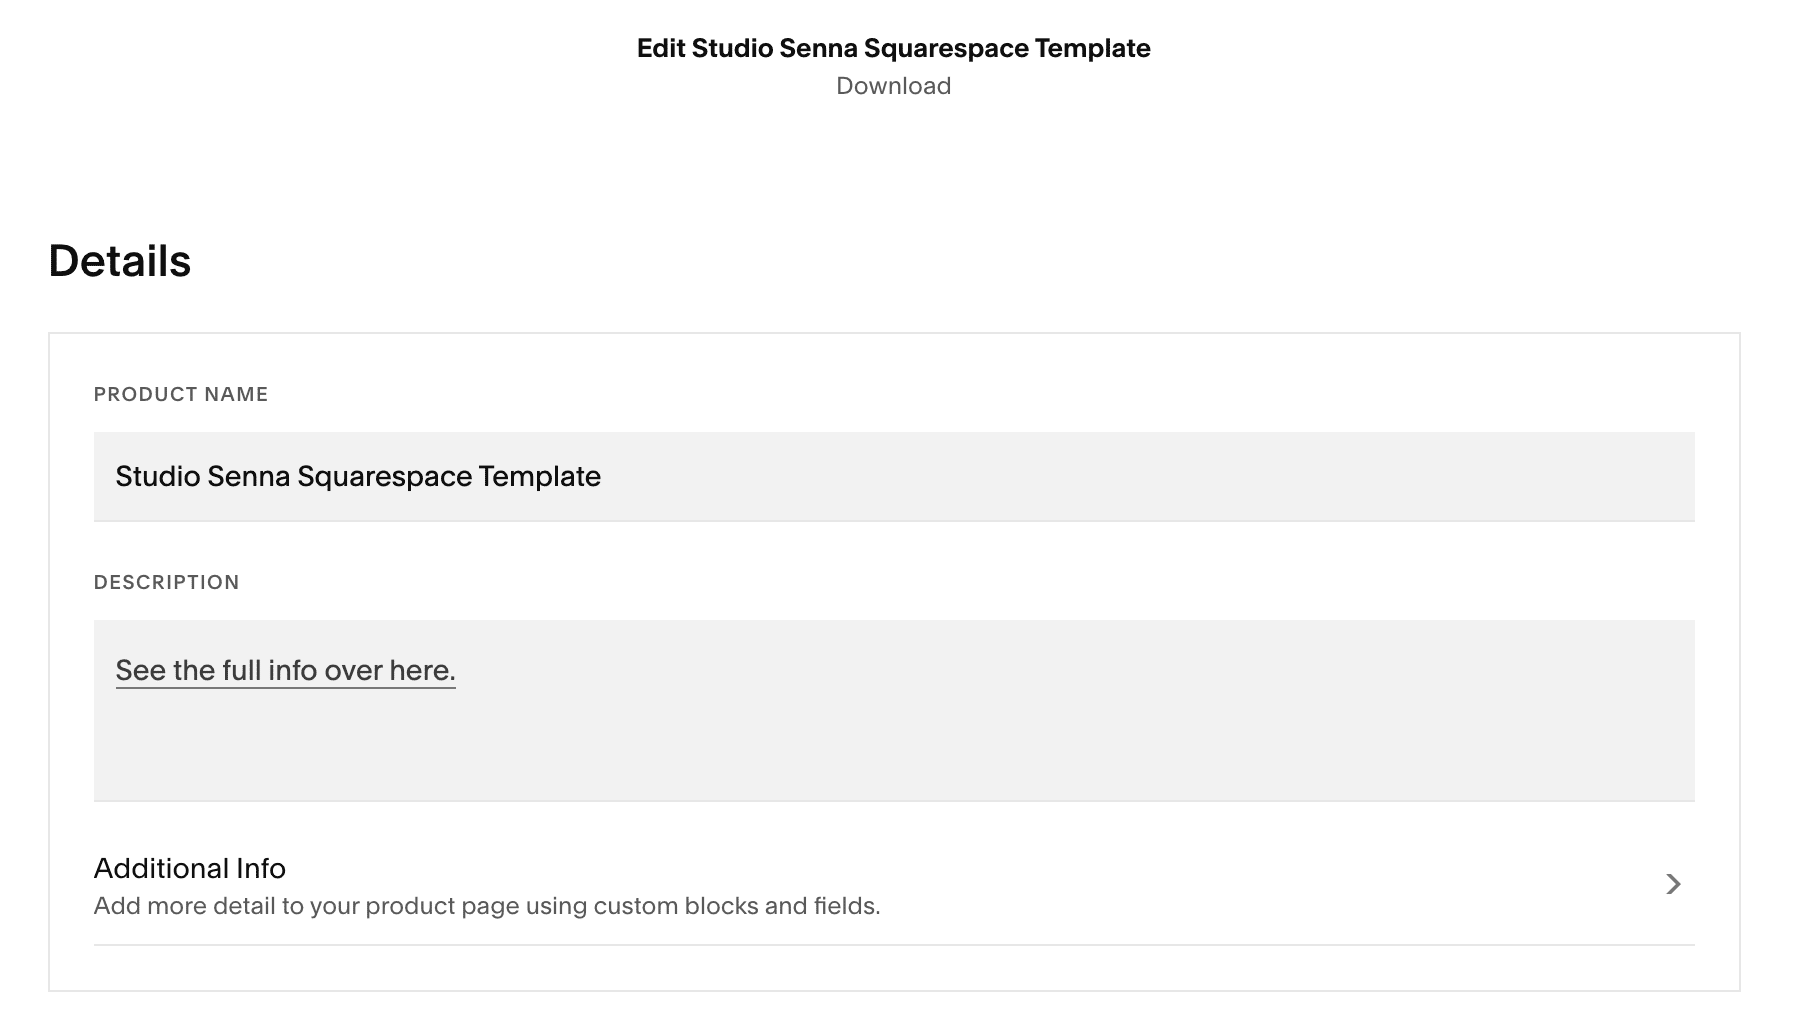Click the chevron arrow beside Additional Info
The height and width of the screenshot is (1036, 1796).
click(1673, 884)
